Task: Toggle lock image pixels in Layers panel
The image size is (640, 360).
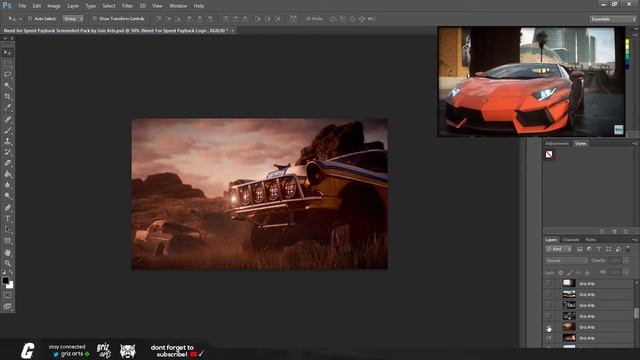Action: click(569, 272)
